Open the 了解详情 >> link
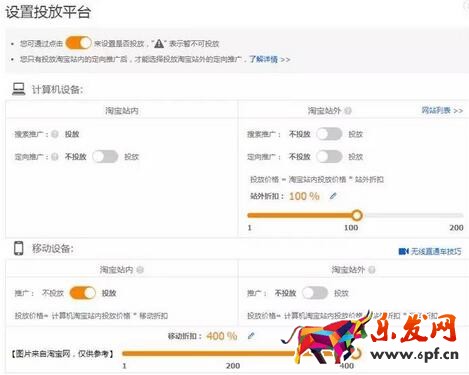 click(x=270, y=60)
